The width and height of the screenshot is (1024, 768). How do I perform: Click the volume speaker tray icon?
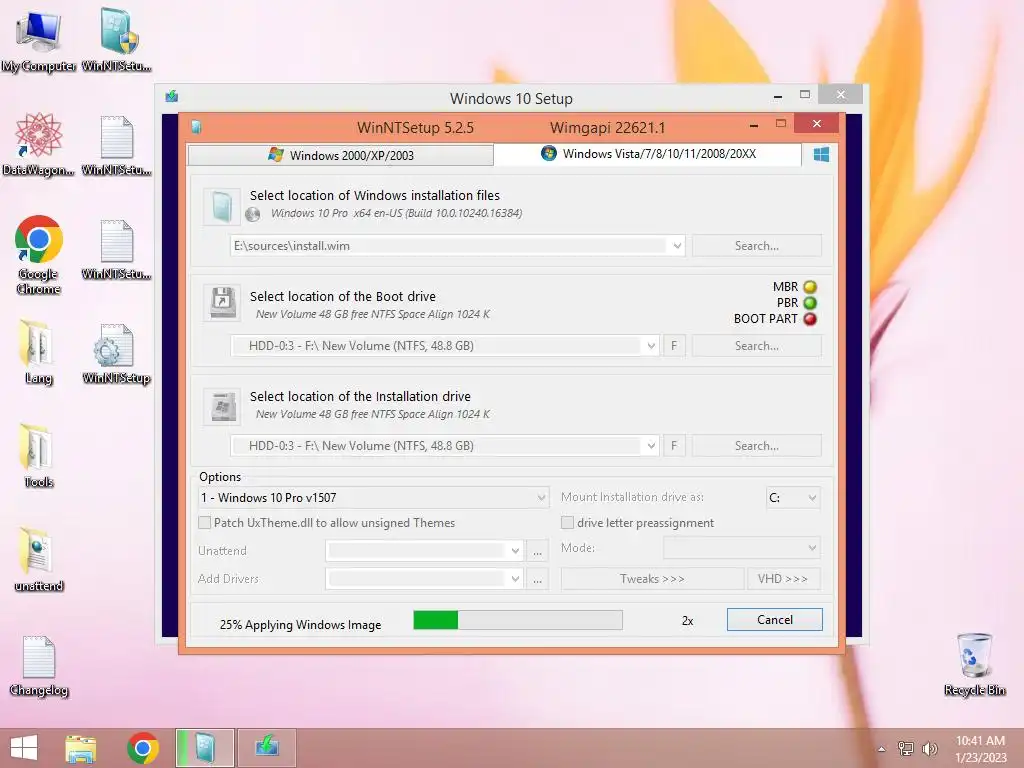(929, 748)
